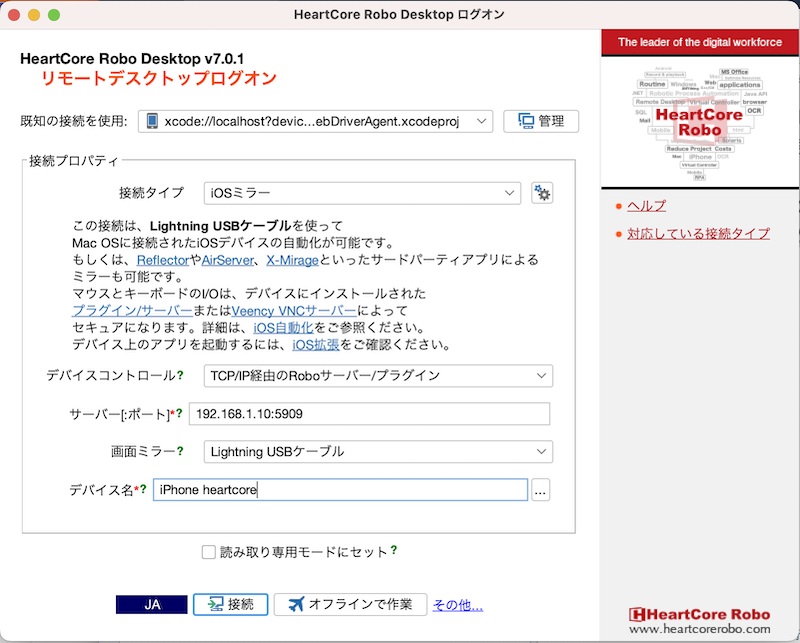This screenshot has height=643, width=800.
Task: Click the 接続 connect button
Action: 231,605
